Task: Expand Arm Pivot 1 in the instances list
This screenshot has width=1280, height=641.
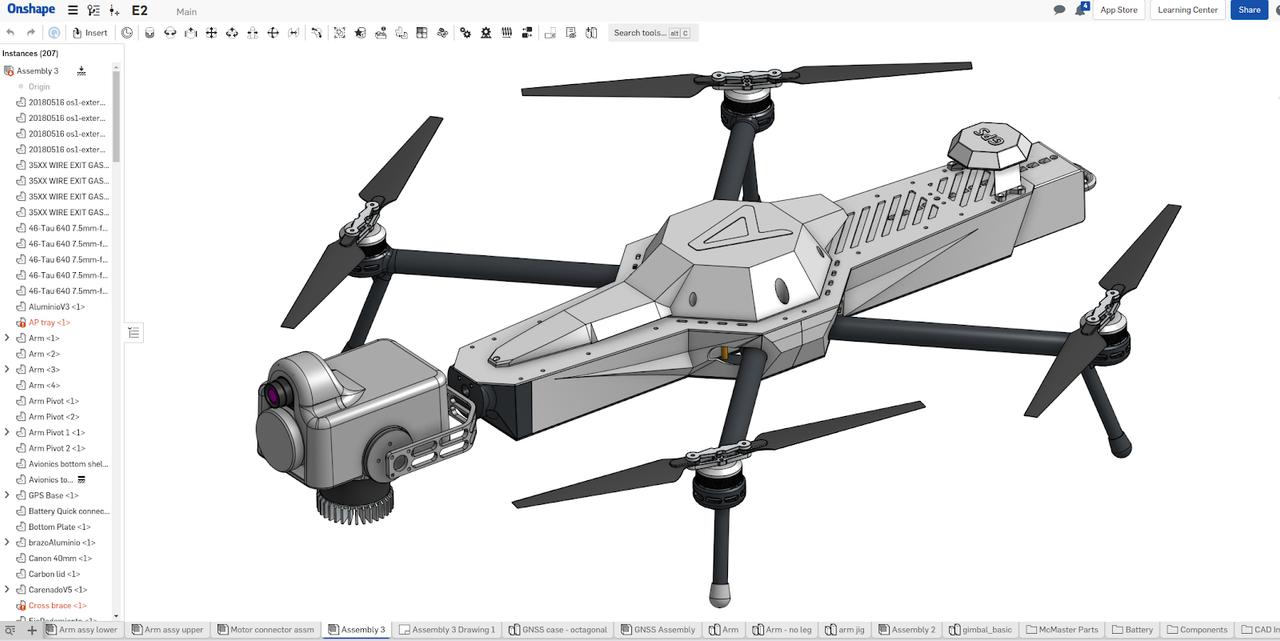Action: [7, 432]
